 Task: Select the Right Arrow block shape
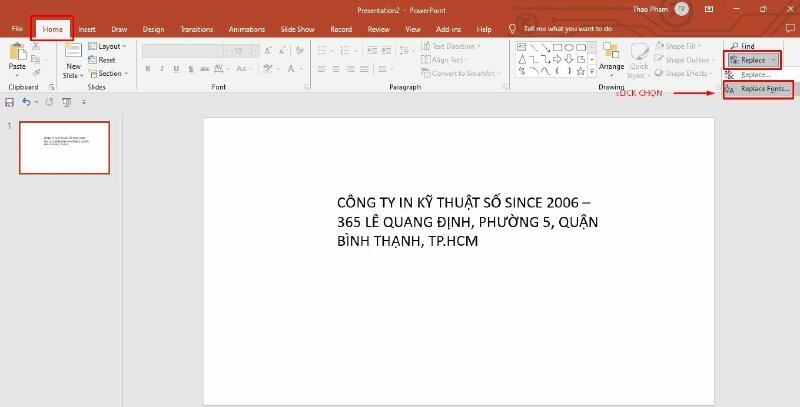click(557, 60)
